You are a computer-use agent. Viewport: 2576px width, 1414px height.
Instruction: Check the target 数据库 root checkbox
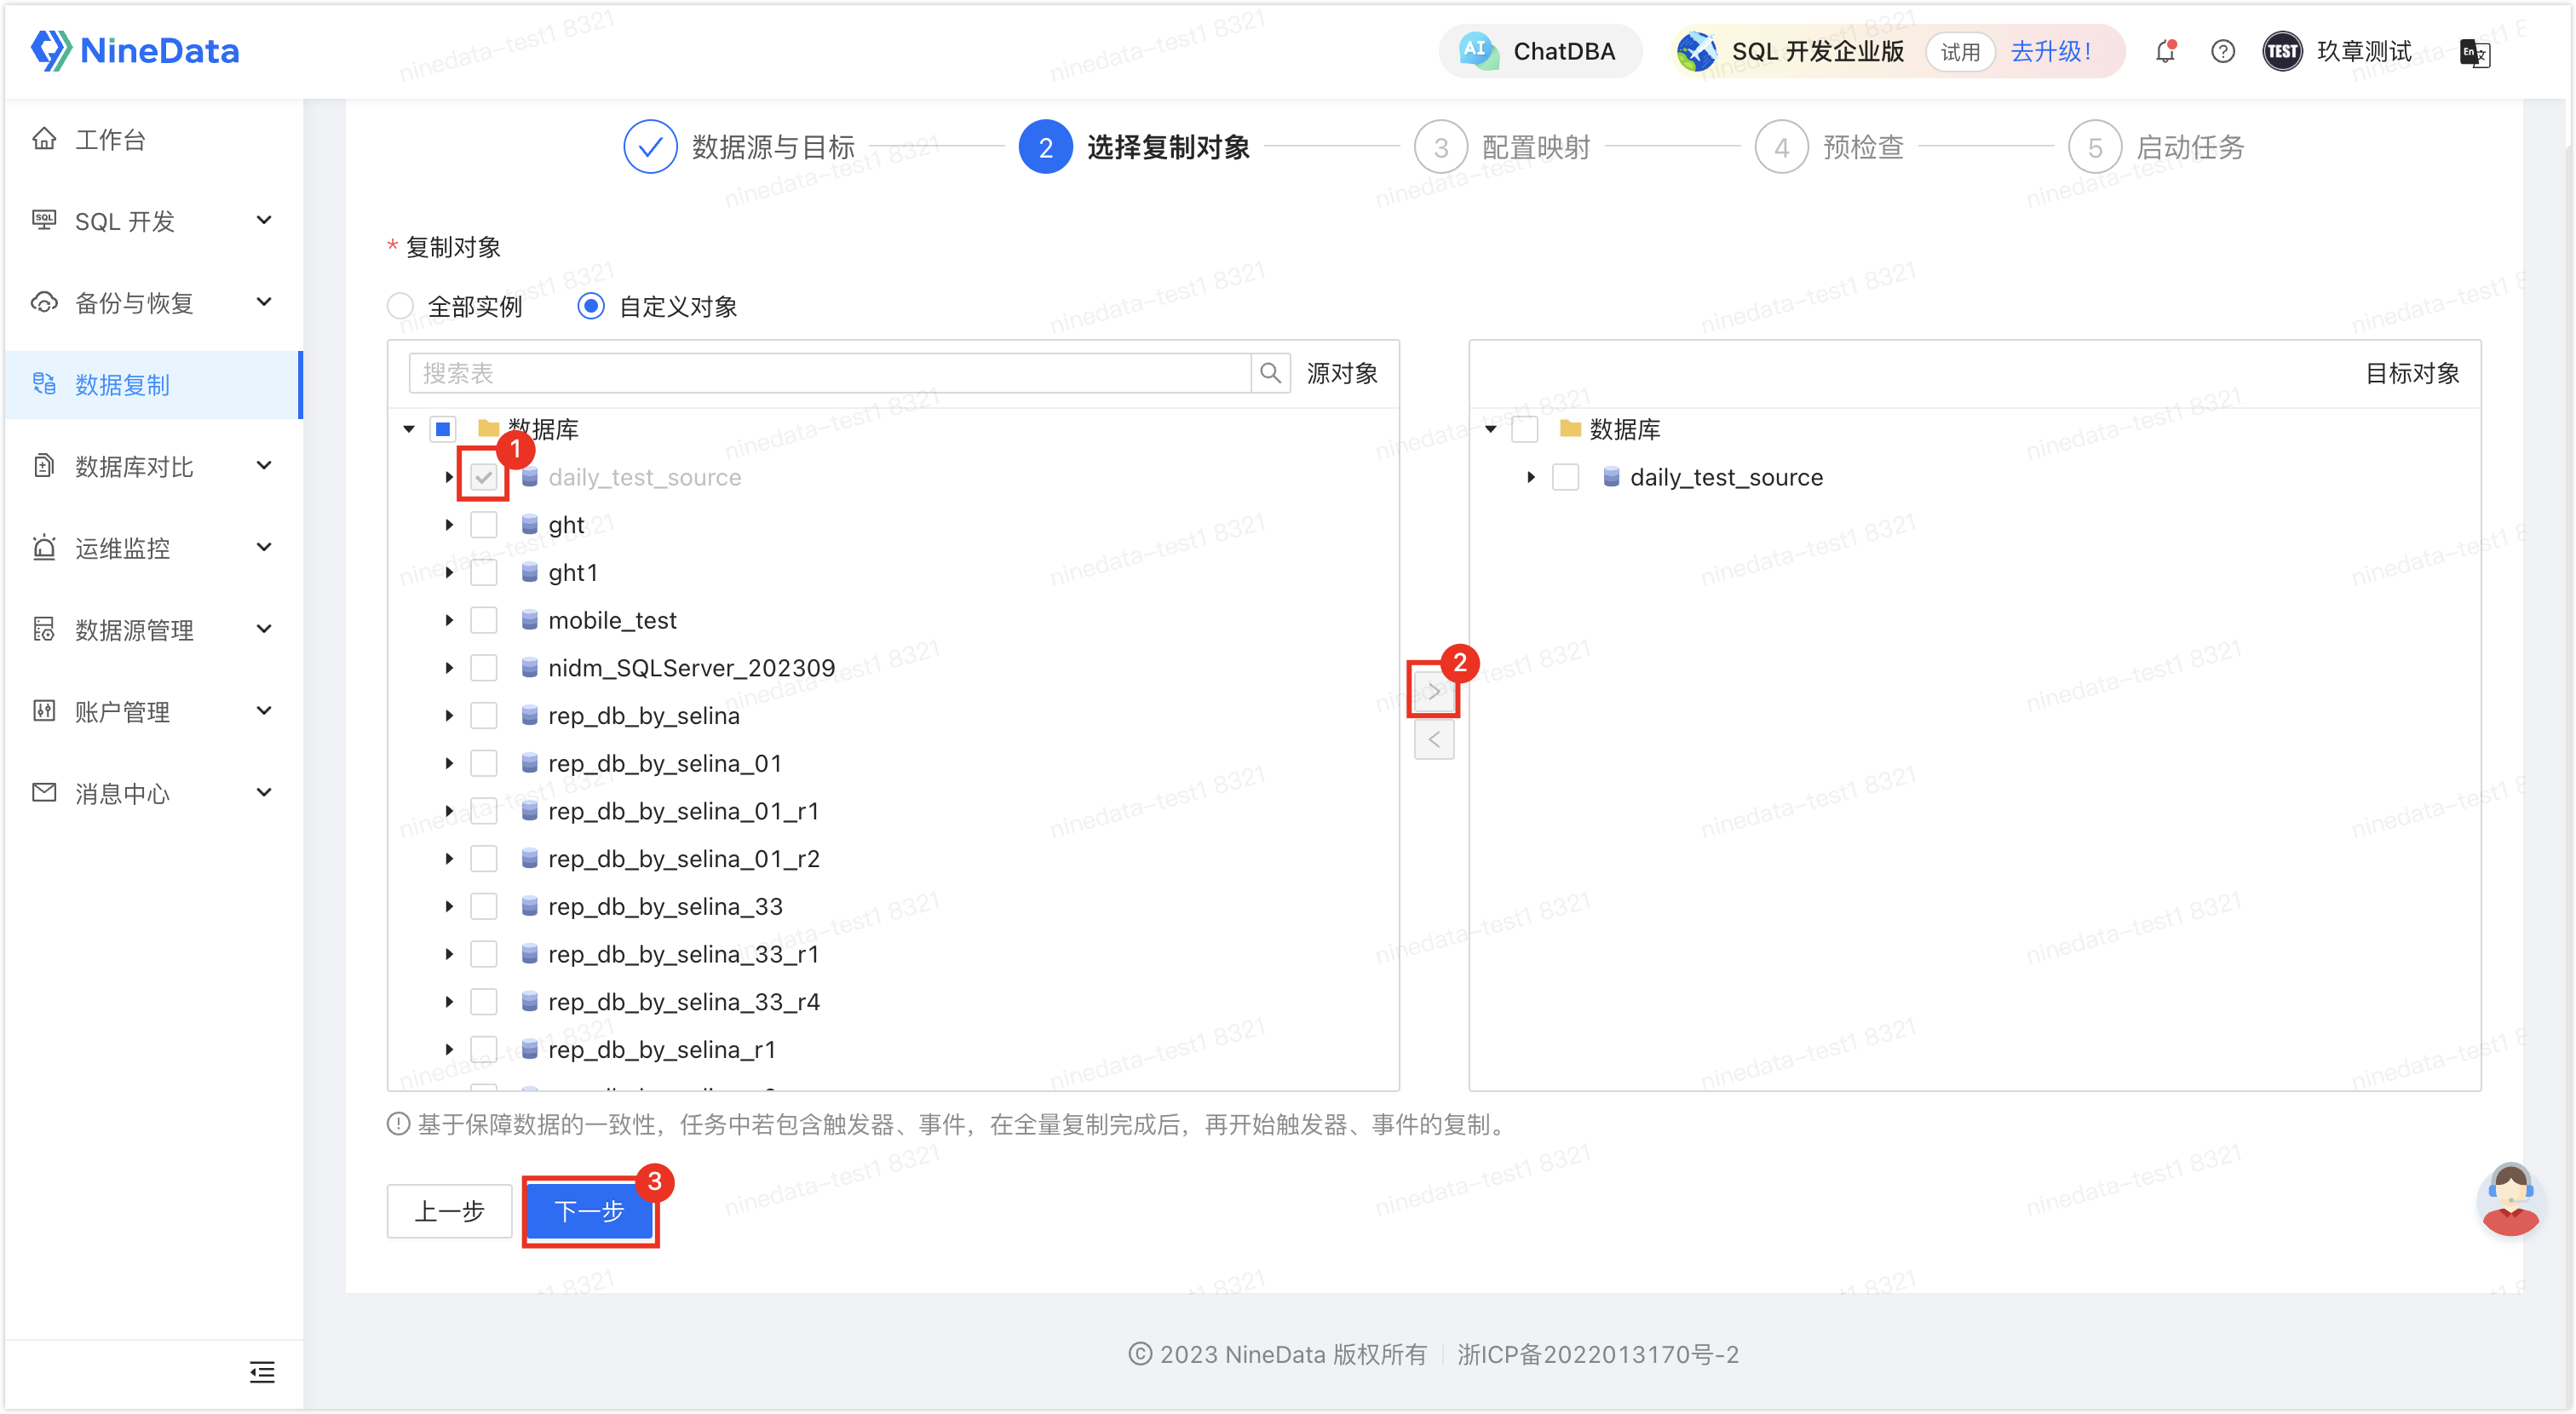click(1525, 429)
